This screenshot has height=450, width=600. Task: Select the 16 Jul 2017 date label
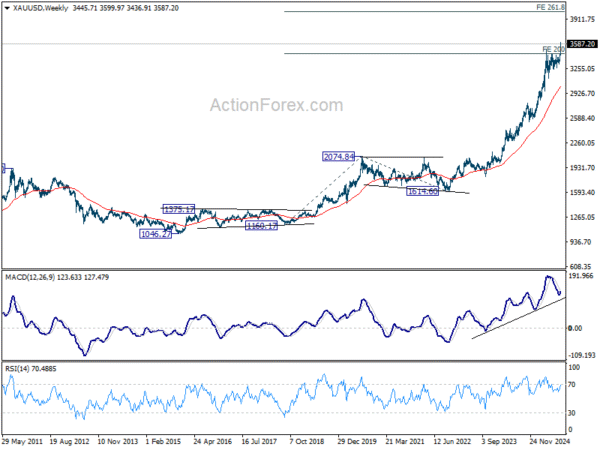tap(259, 442)
